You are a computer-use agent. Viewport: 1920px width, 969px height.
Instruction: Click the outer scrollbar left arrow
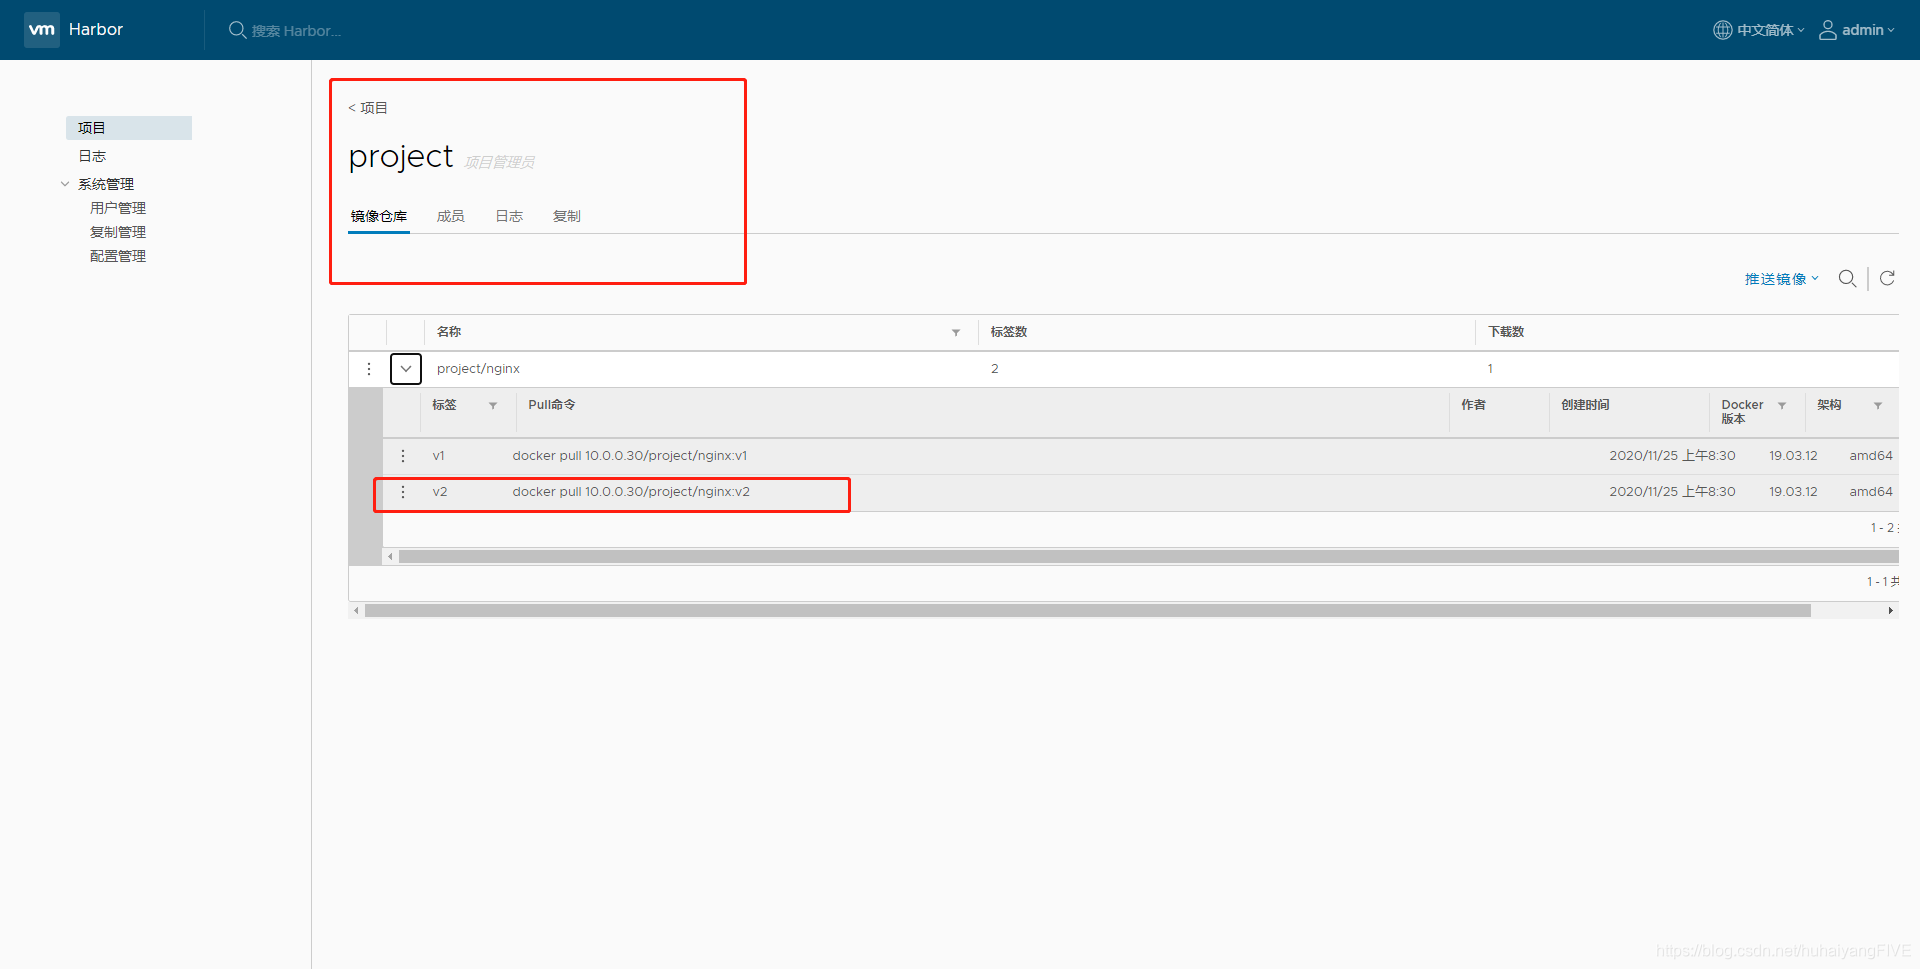[356, 611]
